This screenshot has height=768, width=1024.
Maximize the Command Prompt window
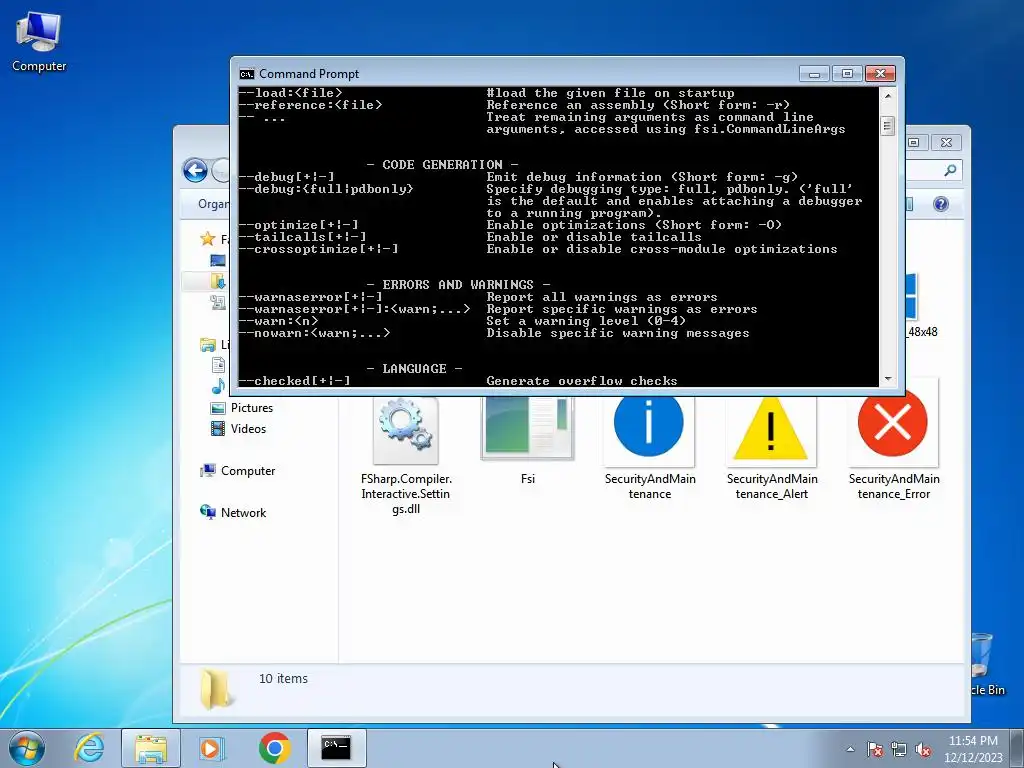[x=847, y=74]
